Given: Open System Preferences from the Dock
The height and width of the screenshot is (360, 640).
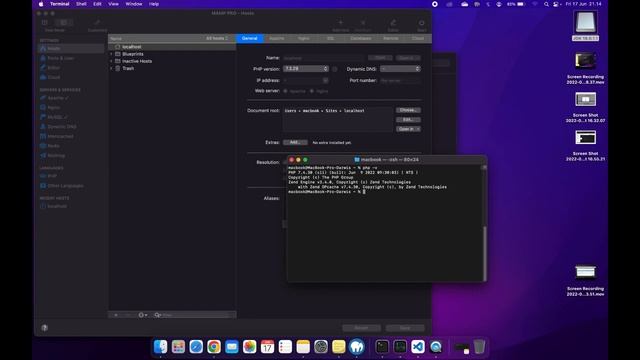Looking at the screenshot, I should [321, 347].
